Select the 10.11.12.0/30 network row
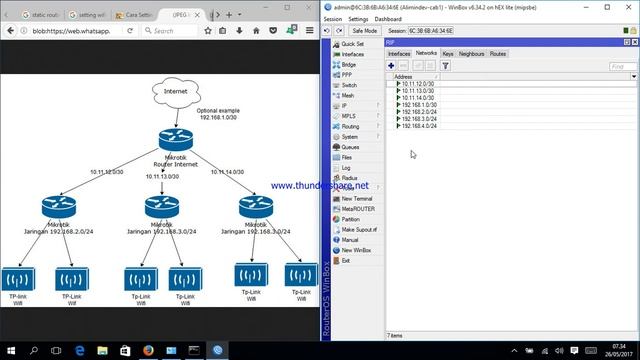Screen dimensions: 640x360 pos(511,84)
